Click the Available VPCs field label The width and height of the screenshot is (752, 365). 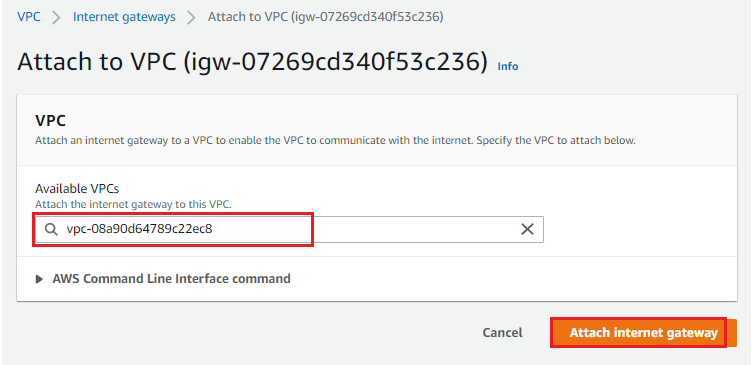77,189
